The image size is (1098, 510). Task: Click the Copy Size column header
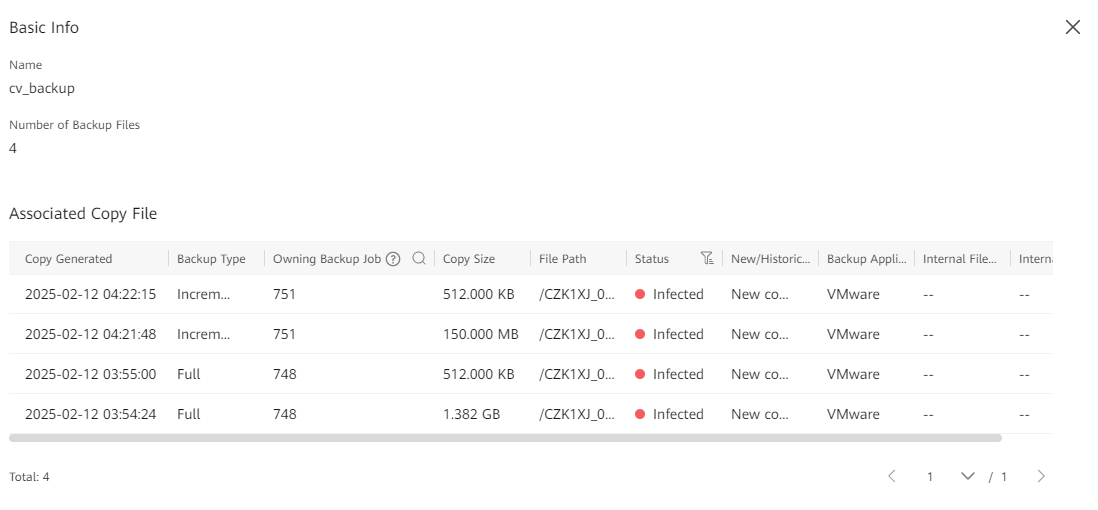pos(469,259)
